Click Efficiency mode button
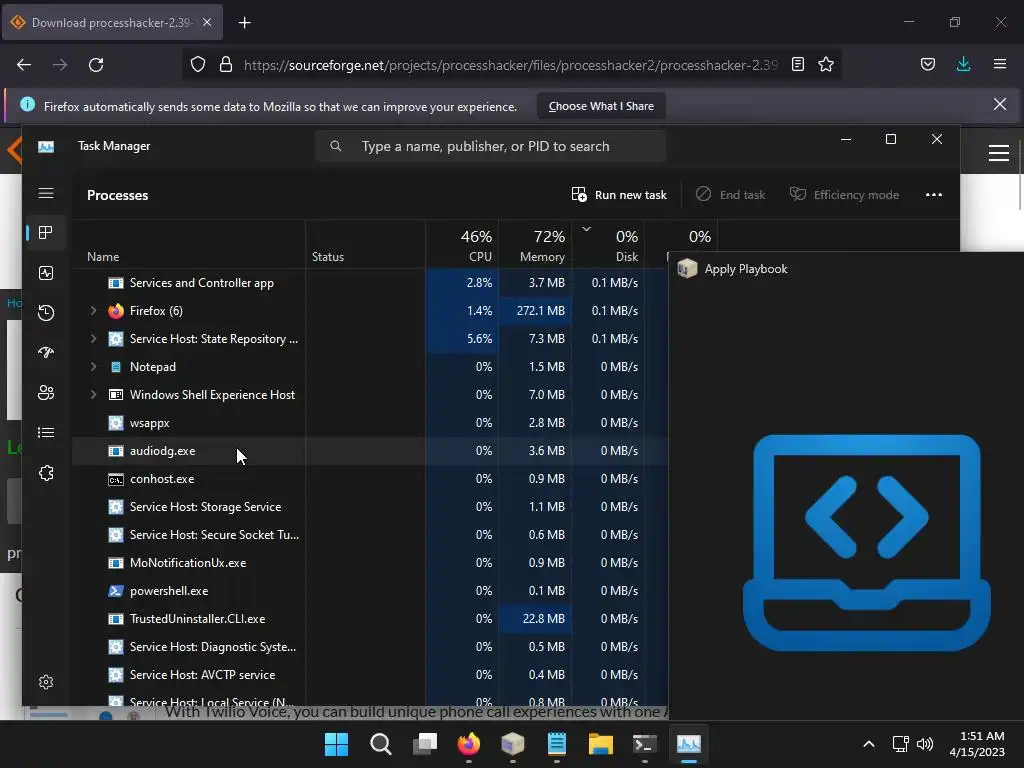Screen dimensions: 1024x768 tap(844, 195)
